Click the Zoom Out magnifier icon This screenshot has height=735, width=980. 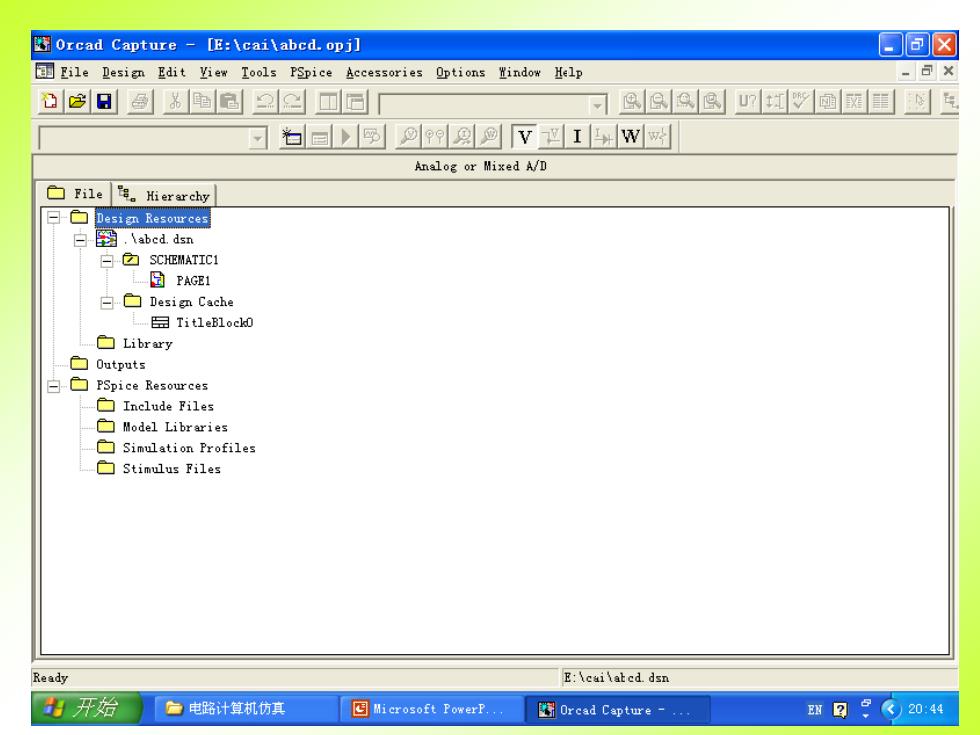pos(658,101)
